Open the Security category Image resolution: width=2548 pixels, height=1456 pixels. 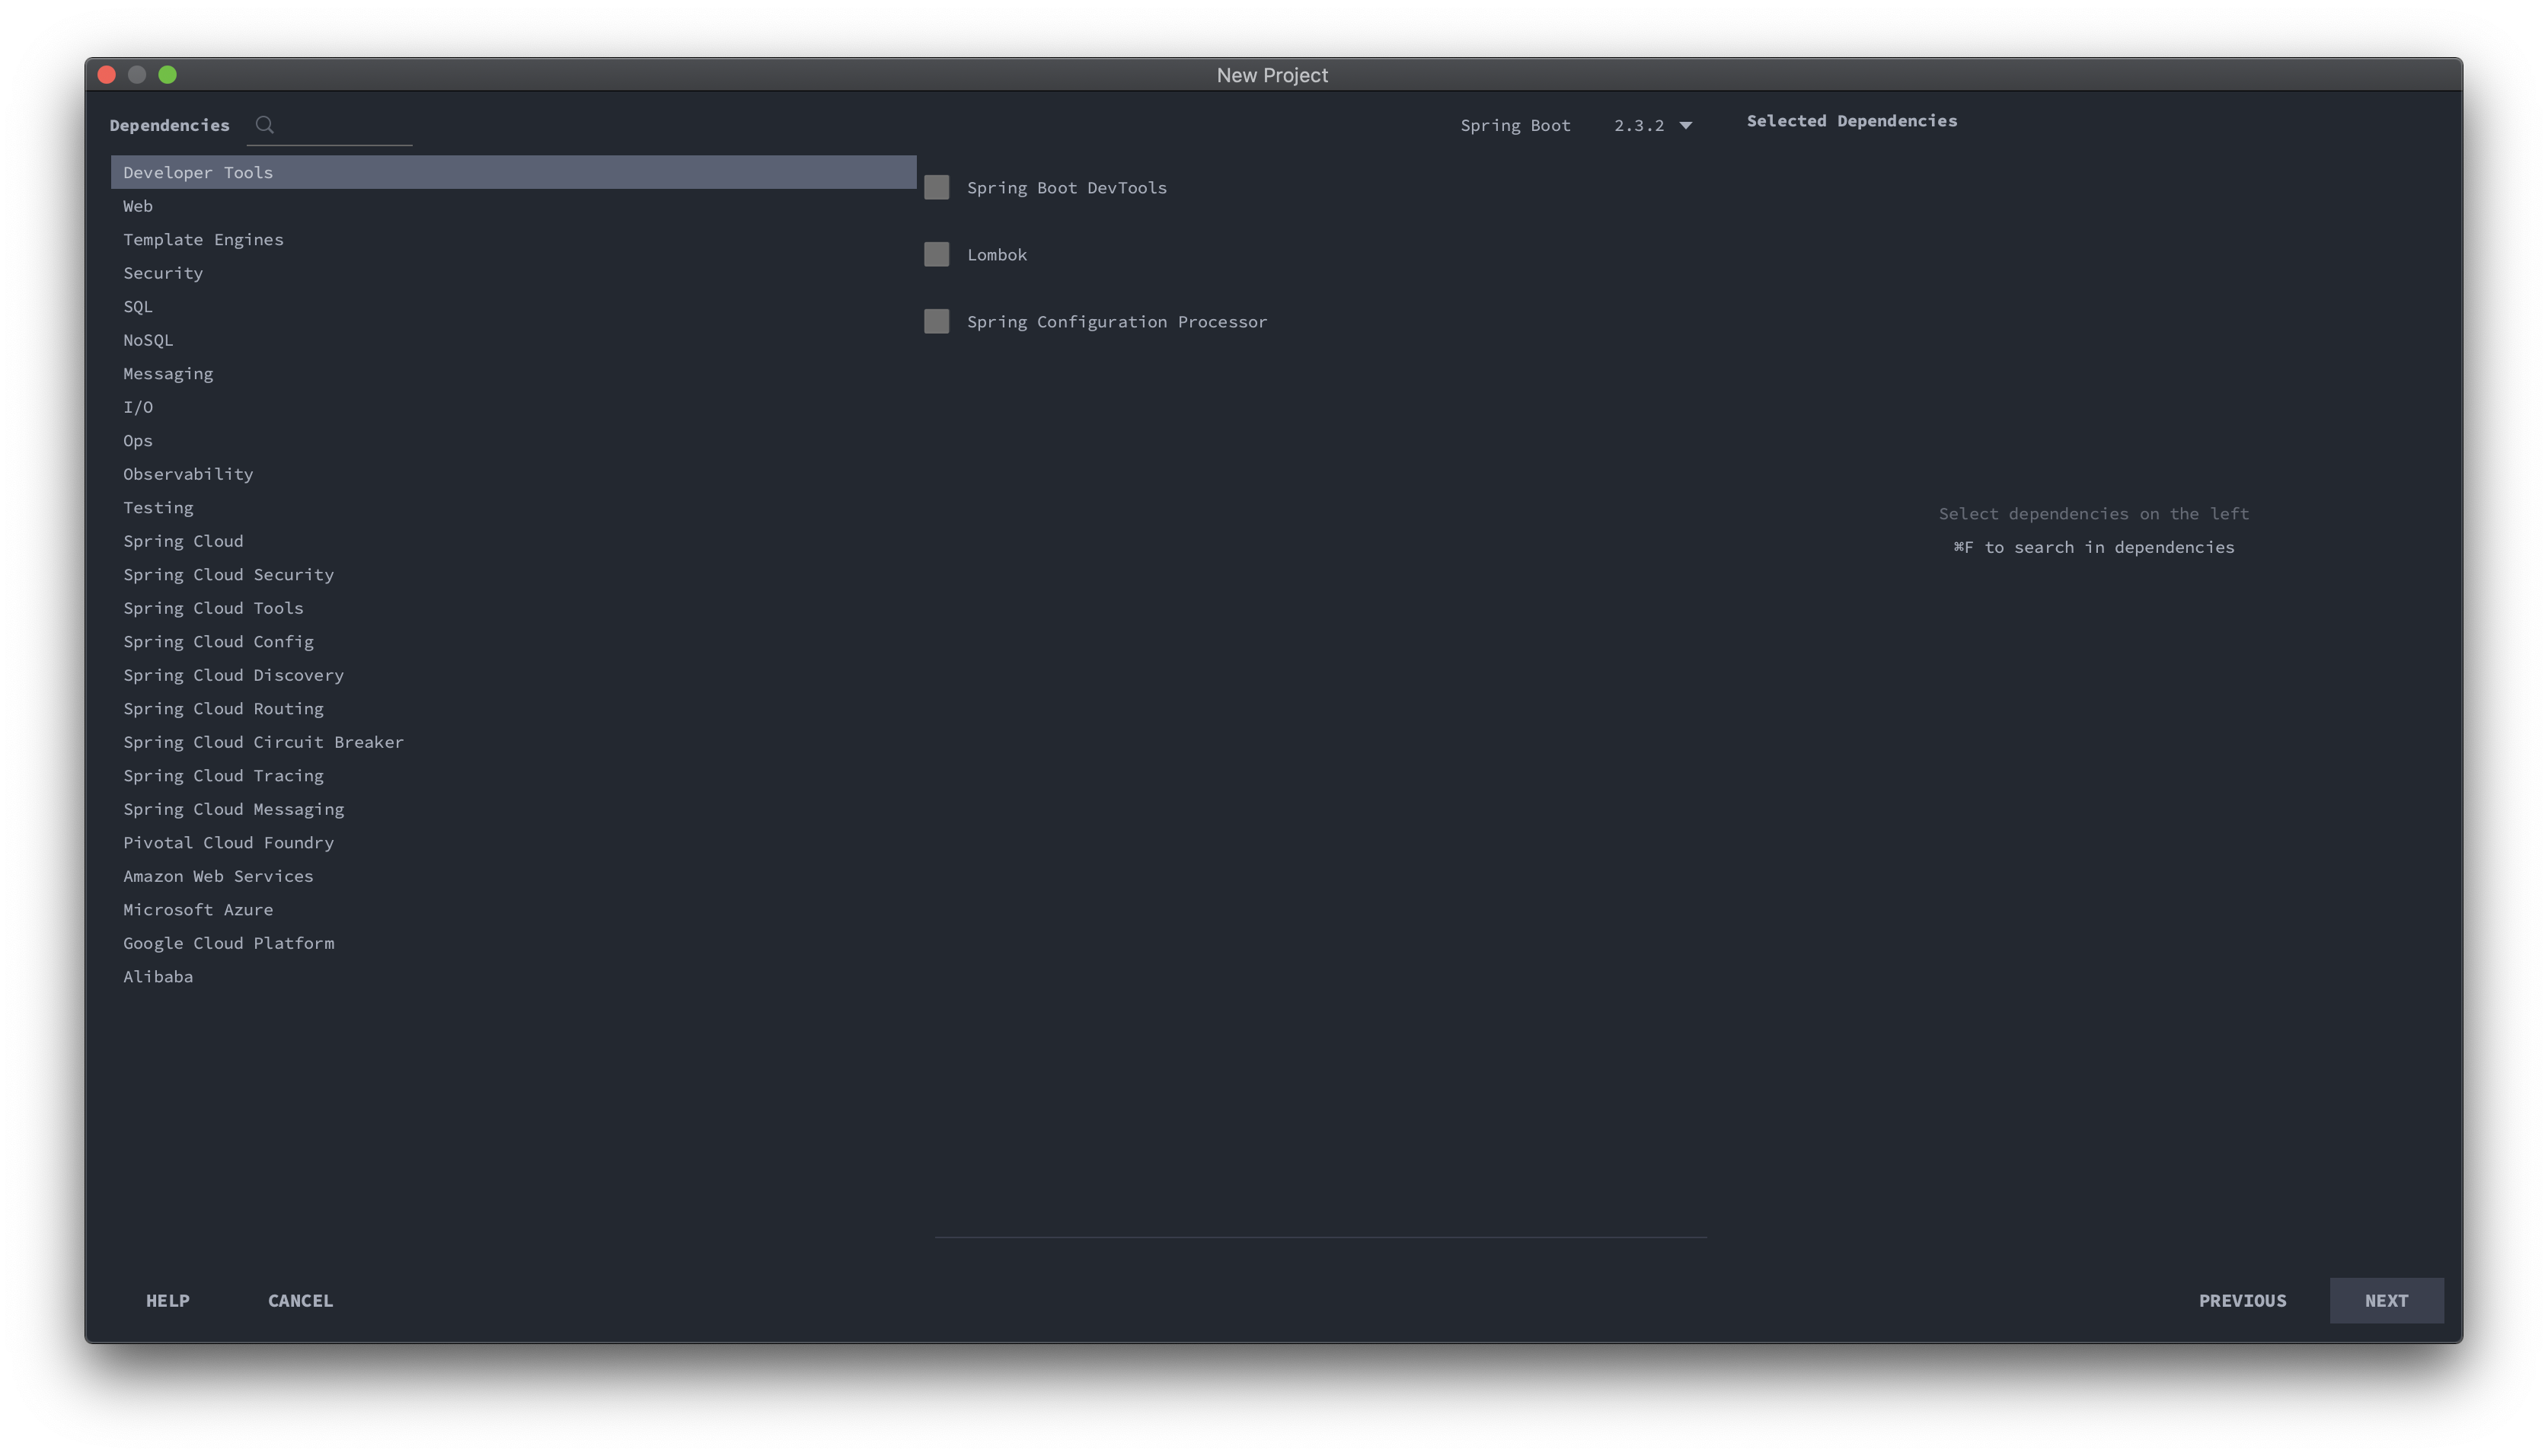coord(513,273)
